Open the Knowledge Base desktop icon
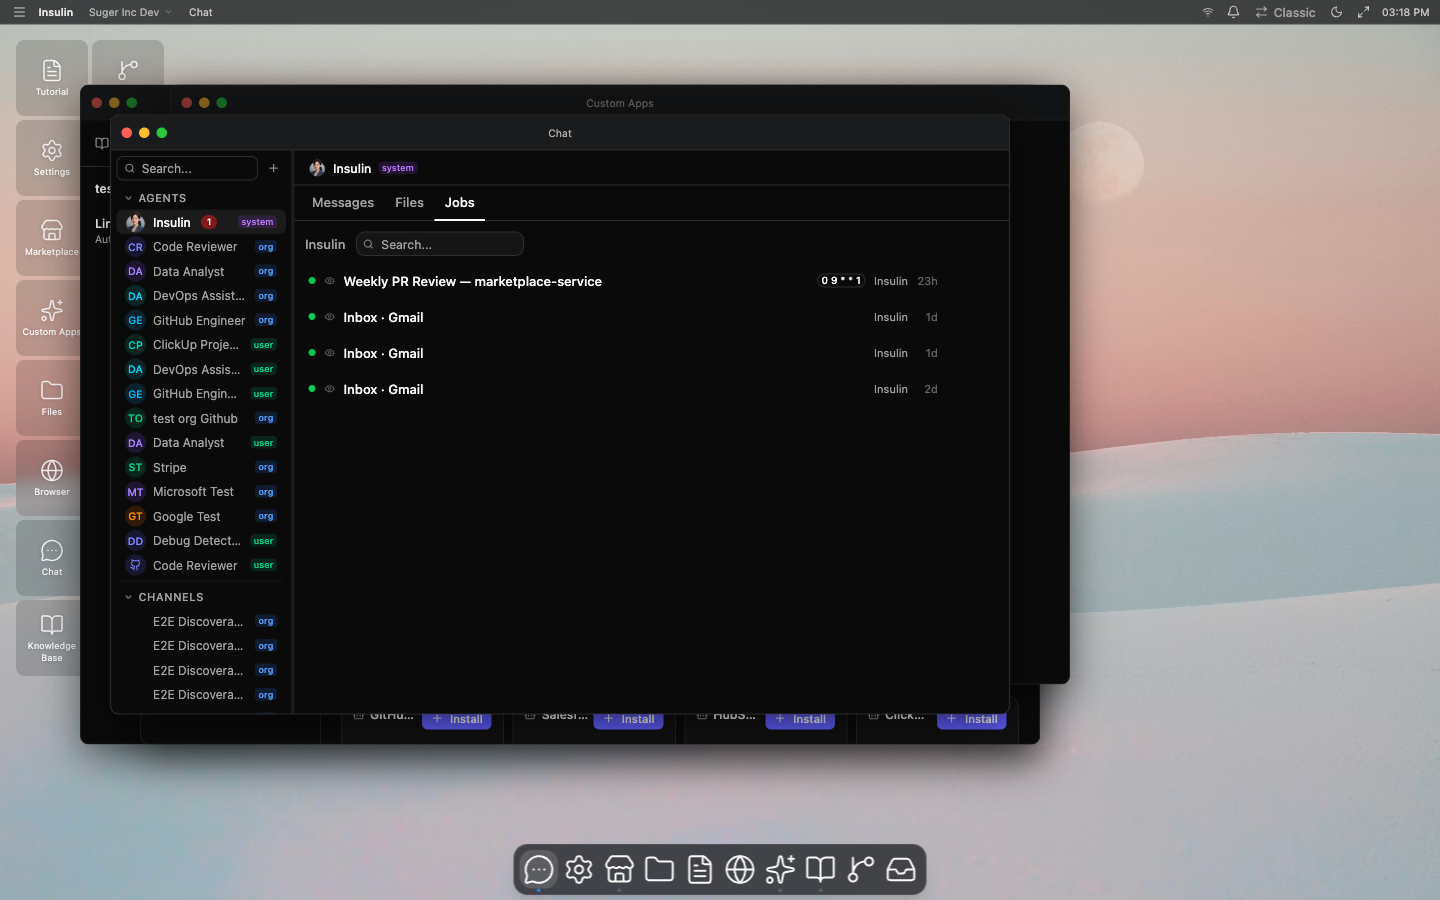The height and width of the screenshot is (900, 1440). pos(51,638)
